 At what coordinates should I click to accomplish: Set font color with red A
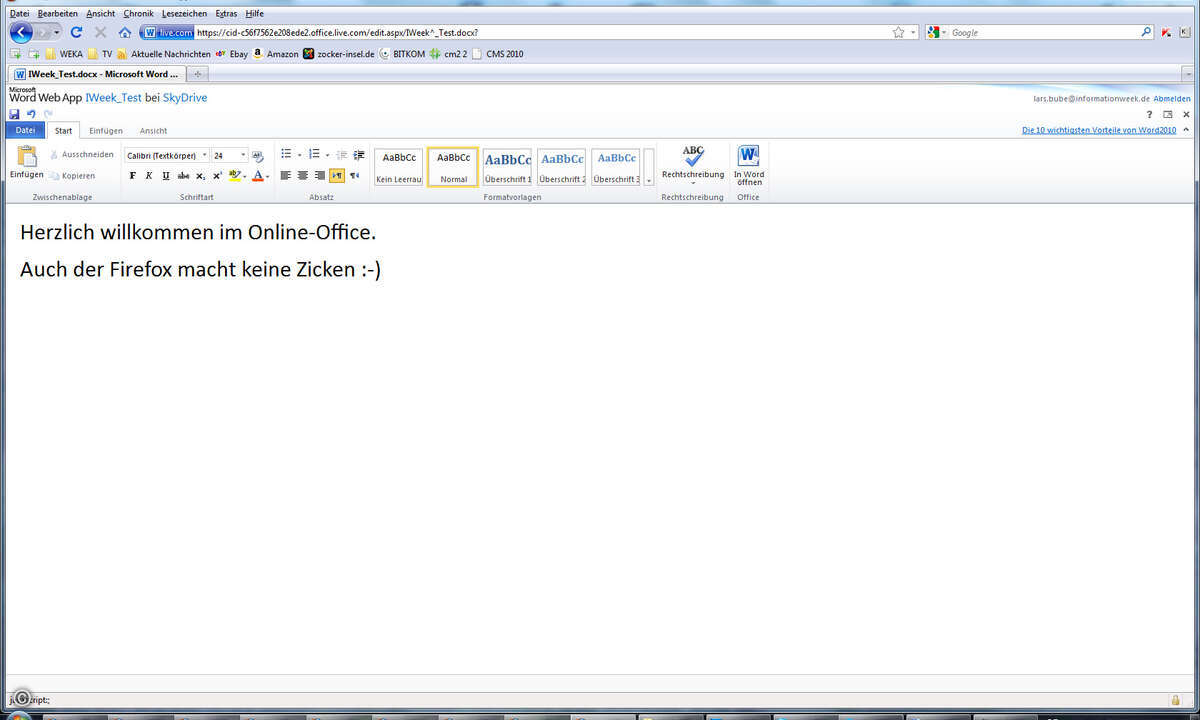click(x=257, y=176)
